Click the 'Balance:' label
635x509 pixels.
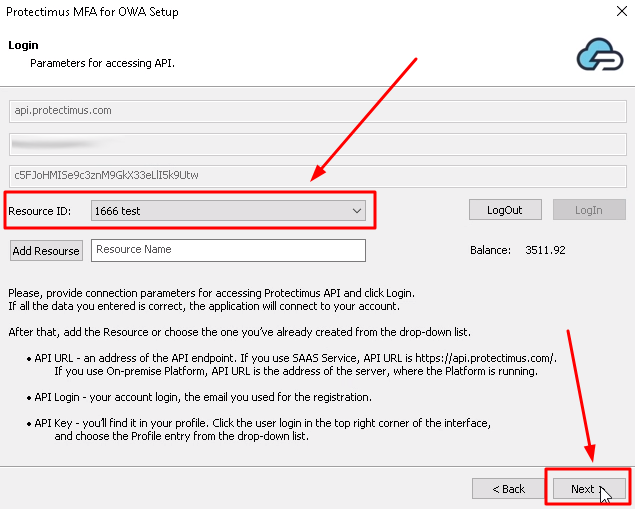[x=490, y=250]
